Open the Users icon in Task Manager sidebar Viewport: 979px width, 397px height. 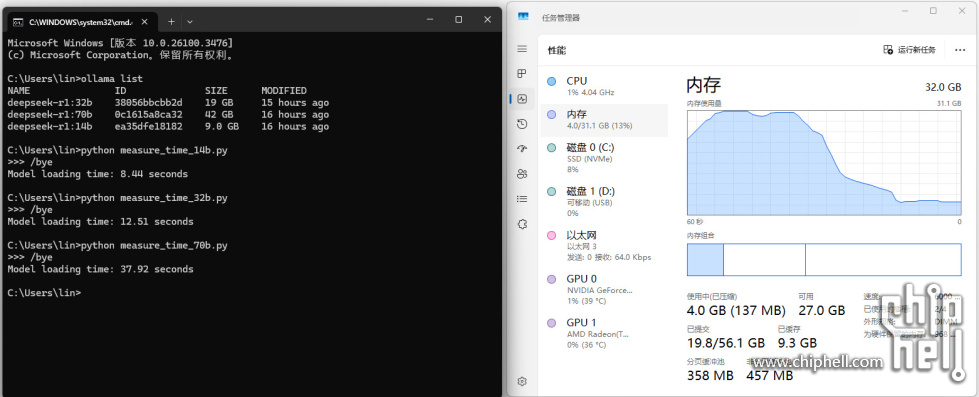[522, 174]
